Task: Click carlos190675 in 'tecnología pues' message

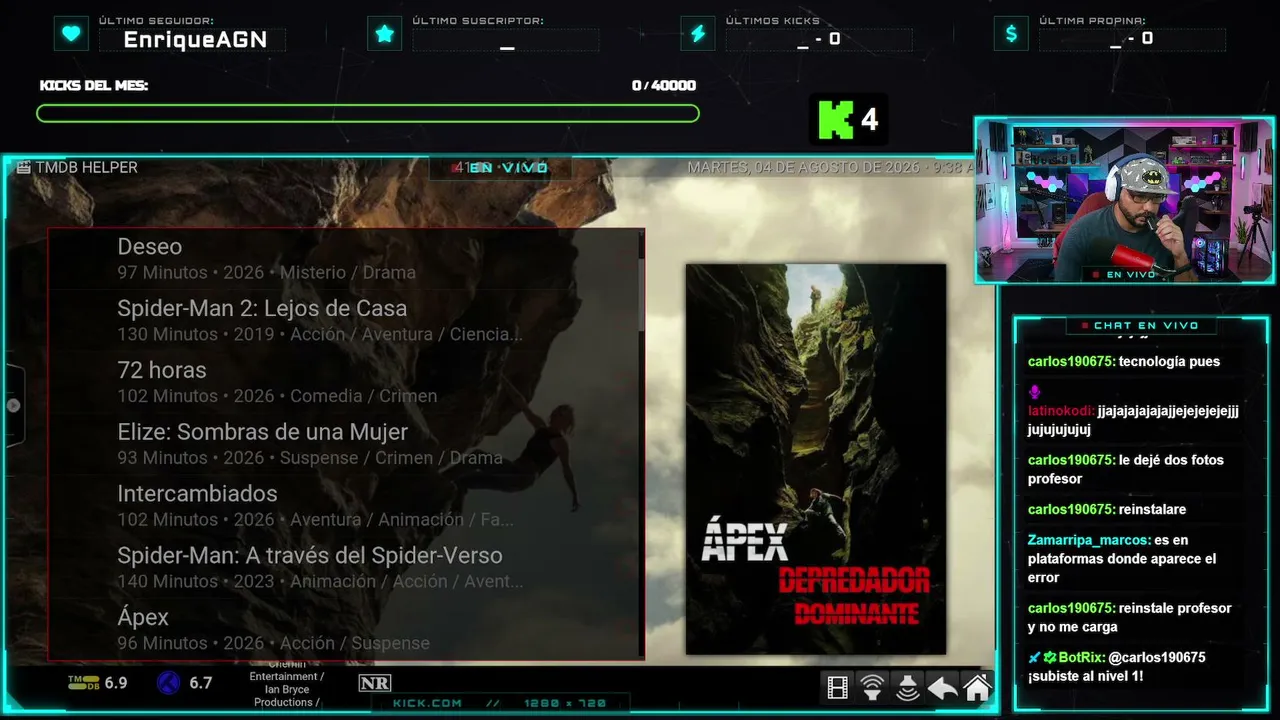Action: 1070,362
